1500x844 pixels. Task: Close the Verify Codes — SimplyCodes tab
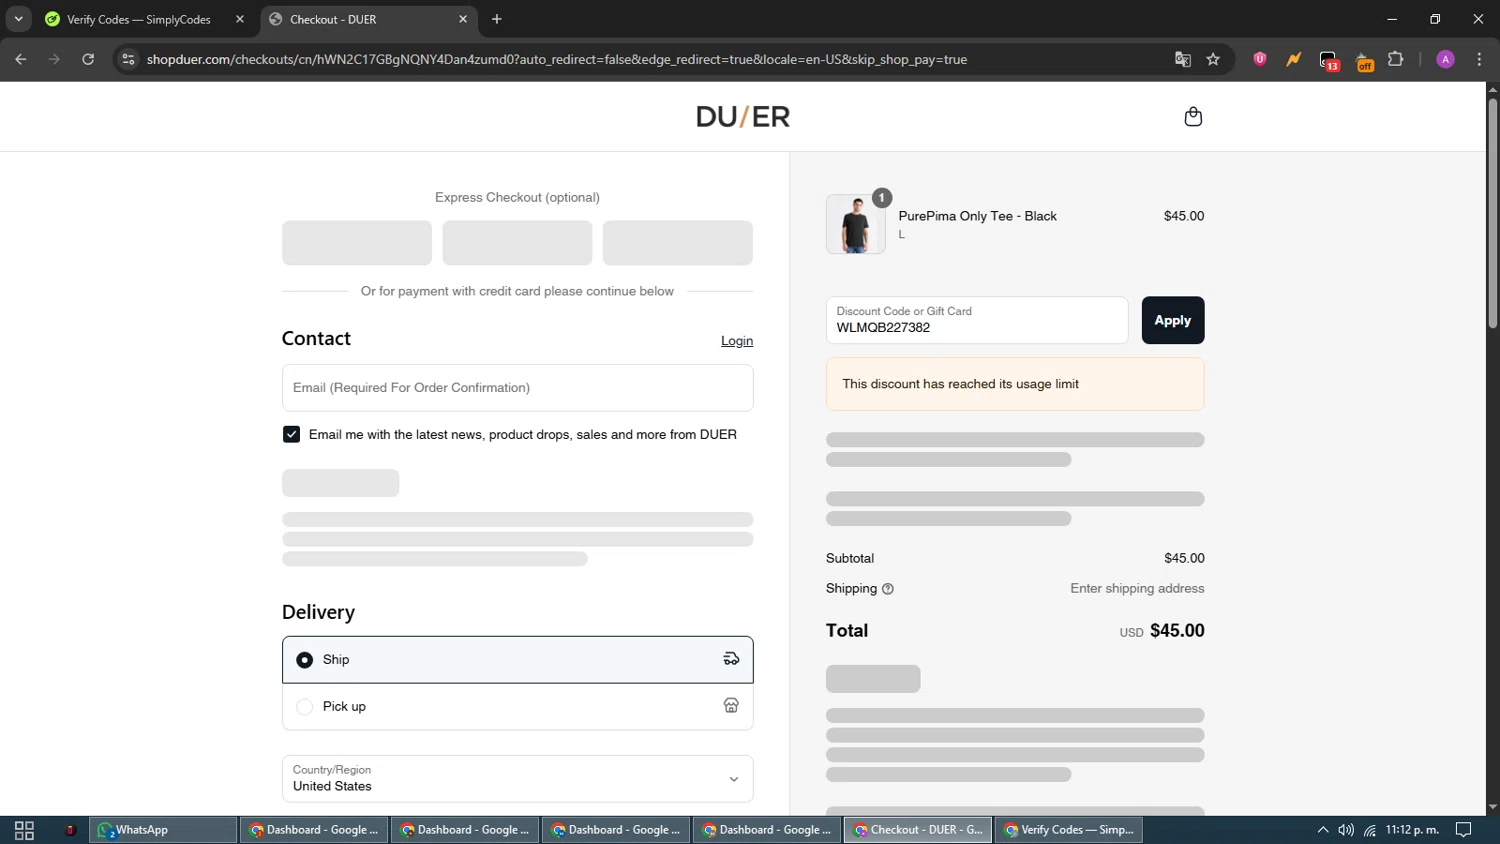[x=240, y=19]
